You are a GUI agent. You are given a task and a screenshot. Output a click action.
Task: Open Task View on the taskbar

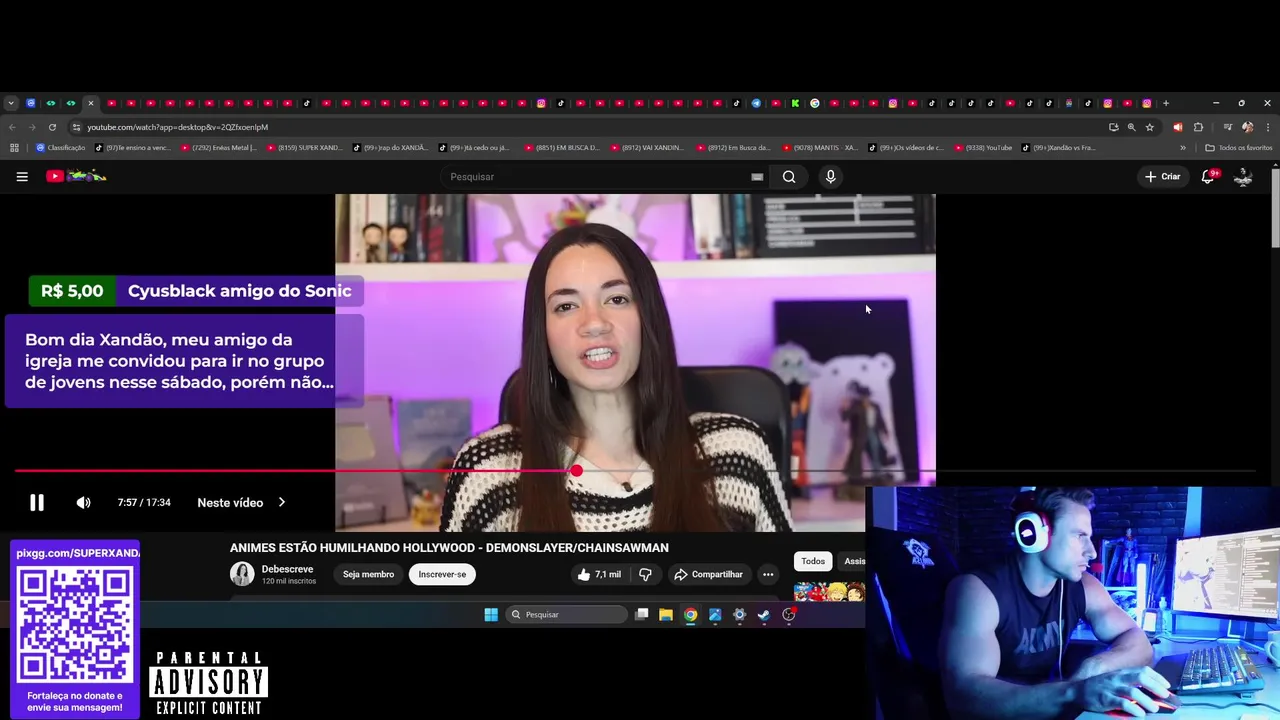click(x=642, y=614)
